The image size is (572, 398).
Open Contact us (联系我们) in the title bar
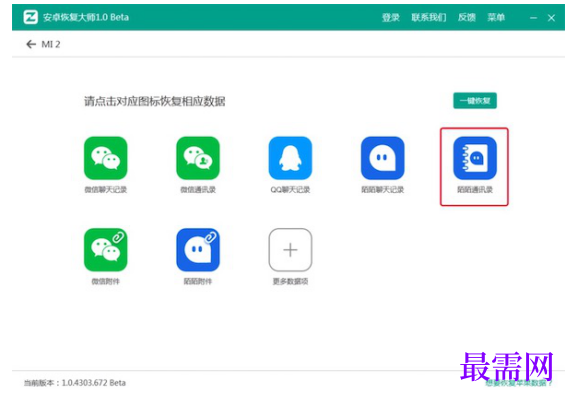click(x=429, y=17)
